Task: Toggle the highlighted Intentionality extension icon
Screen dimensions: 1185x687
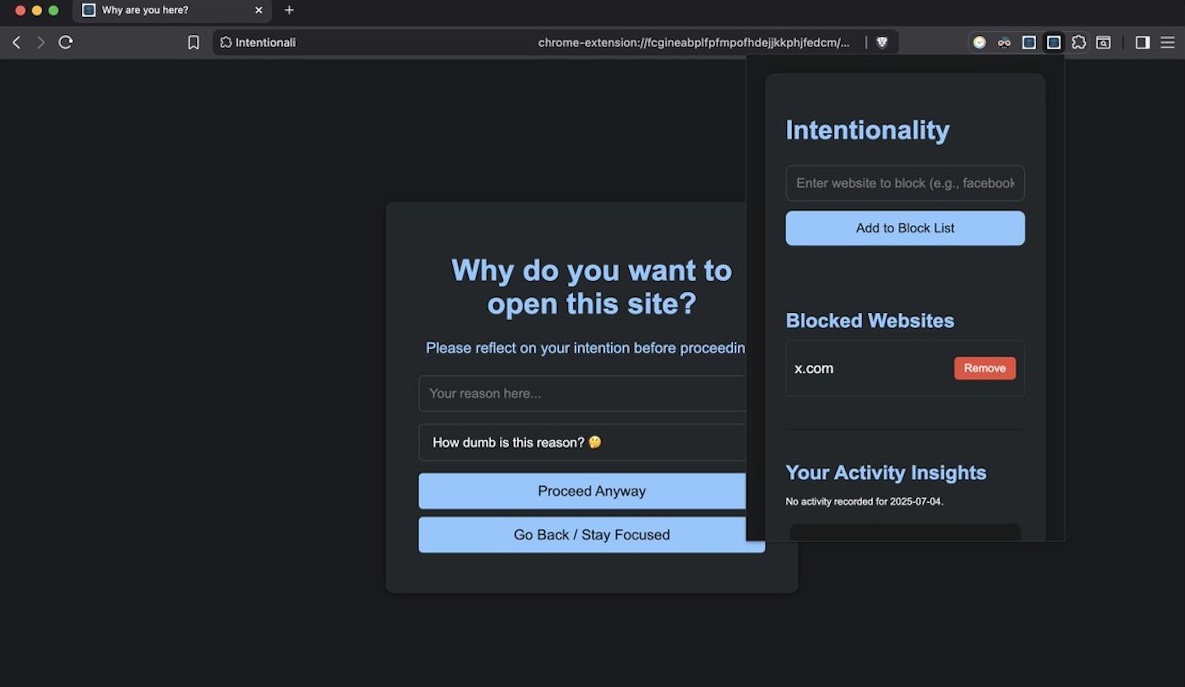Action: 1053,42
